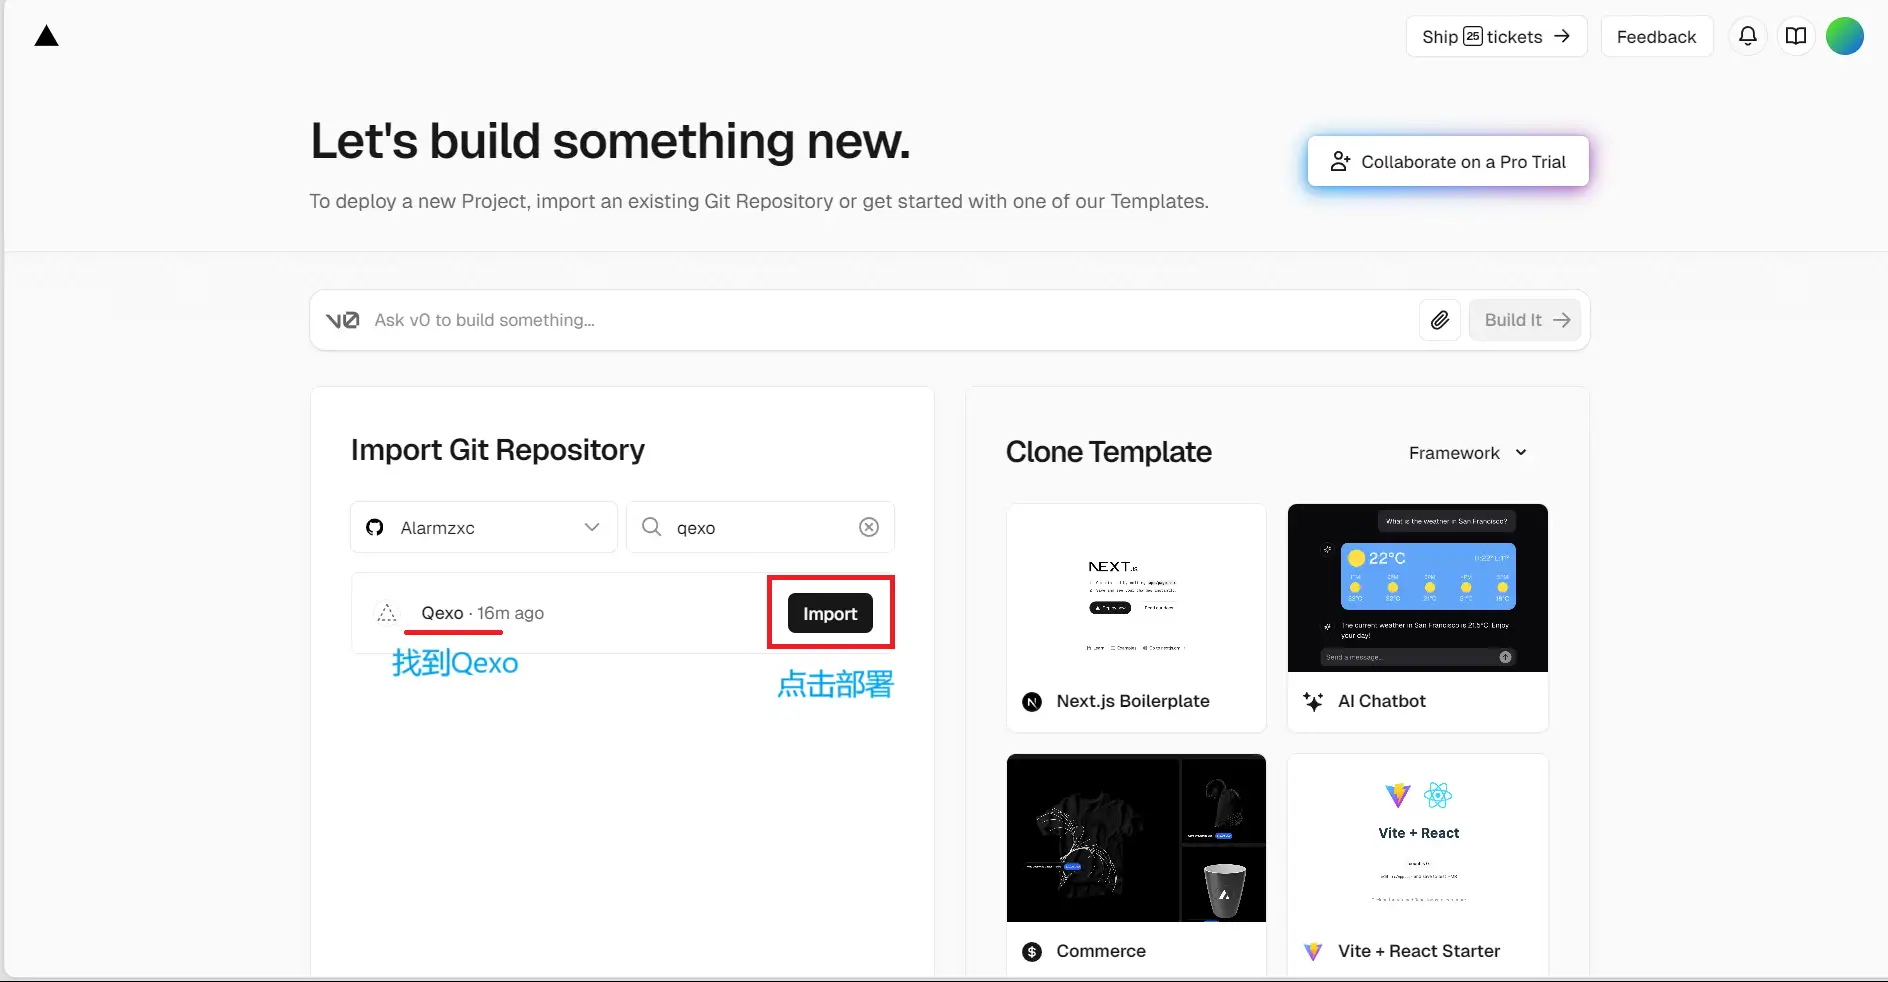Click the v0 logo in prompt box
1888x982 pixels.
(x=343, y=320)
